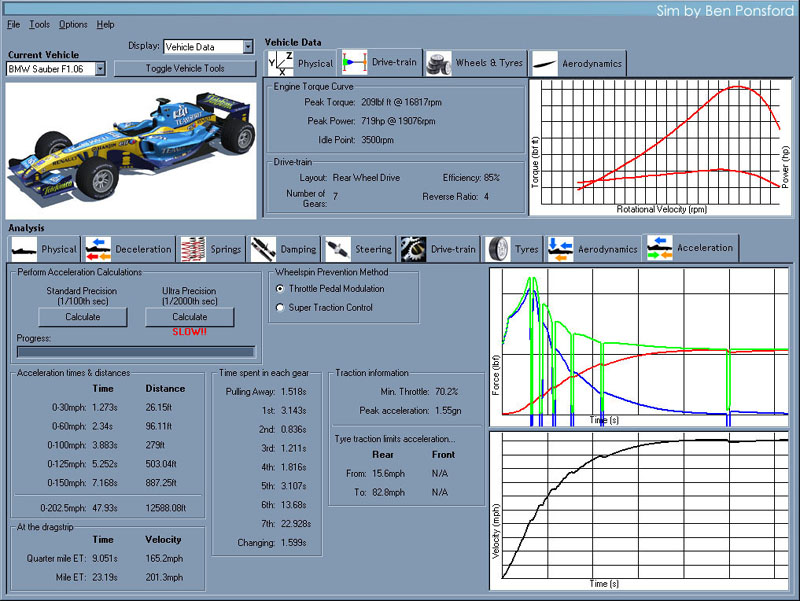This screenshot has height=601, width=800.
Task: Expand the Display dropdown arrow
Action: click(248, 47)
